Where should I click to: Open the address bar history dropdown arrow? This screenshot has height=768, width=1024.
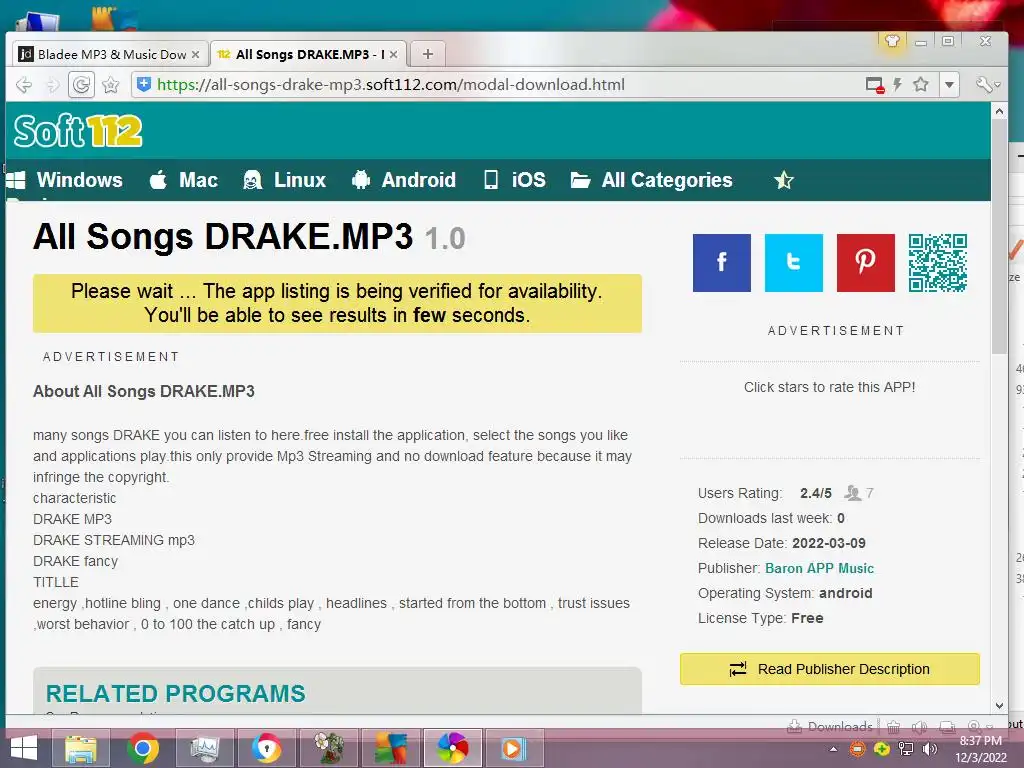click(949, 85)
